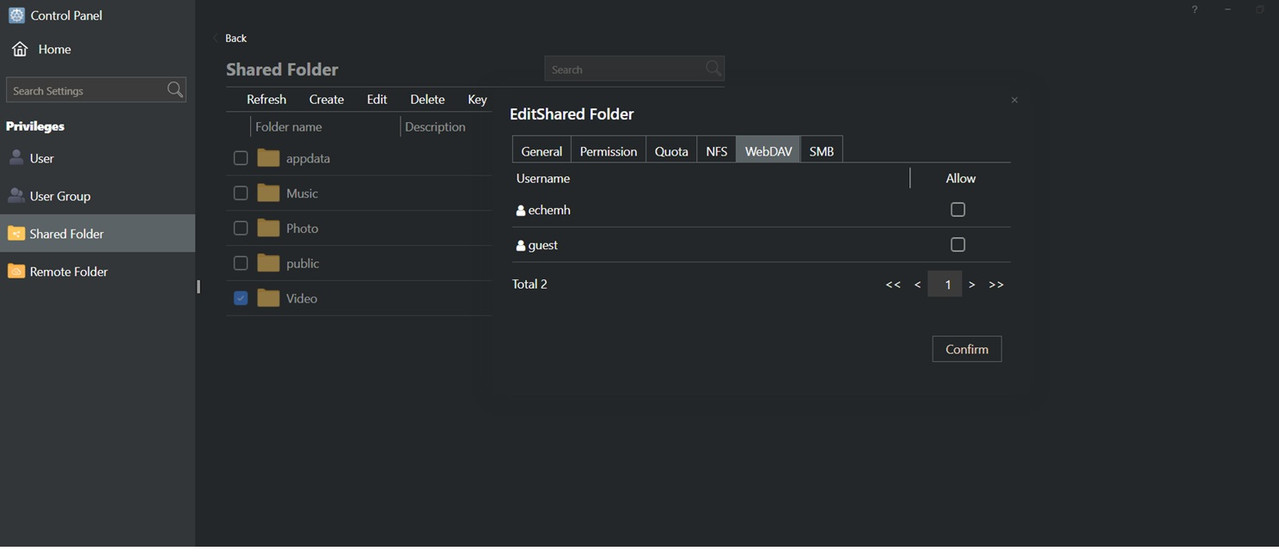This screenshot has height=557, width=1279.
Task: Click the Allow column header
Action: coord(960,178)
